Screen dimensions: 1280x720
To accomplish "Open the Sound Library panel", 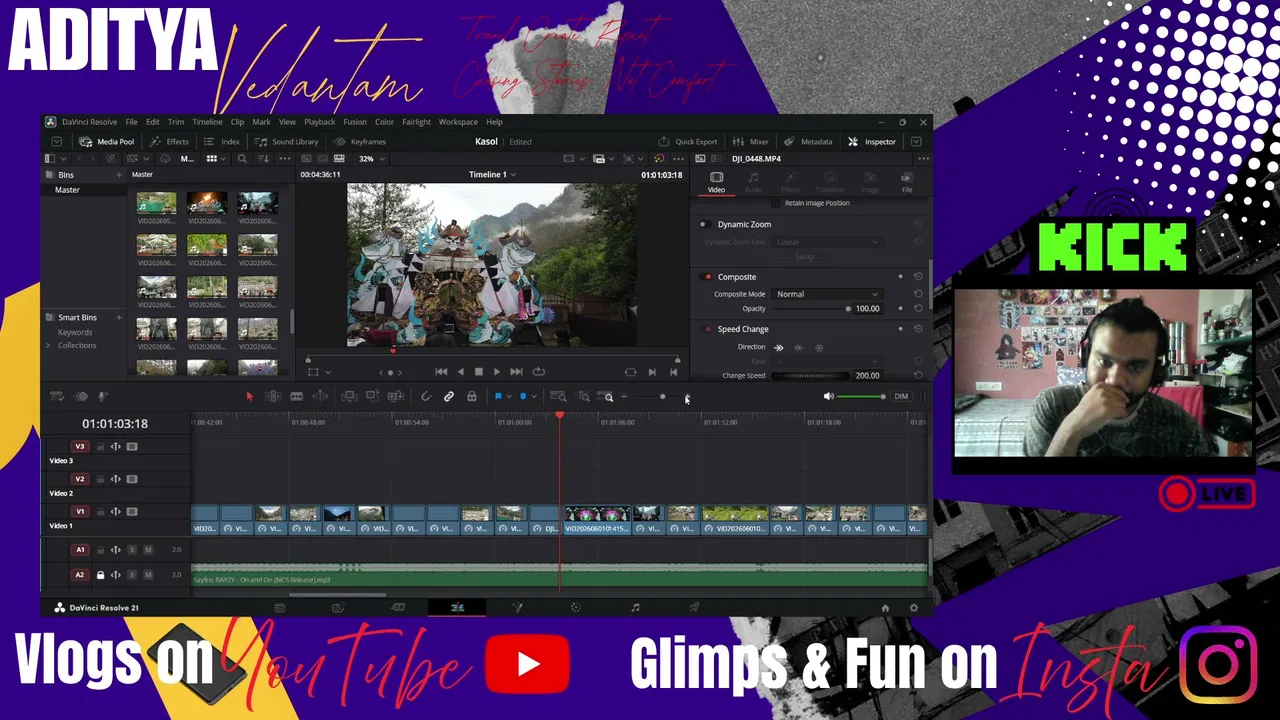I will coord(287,142).
